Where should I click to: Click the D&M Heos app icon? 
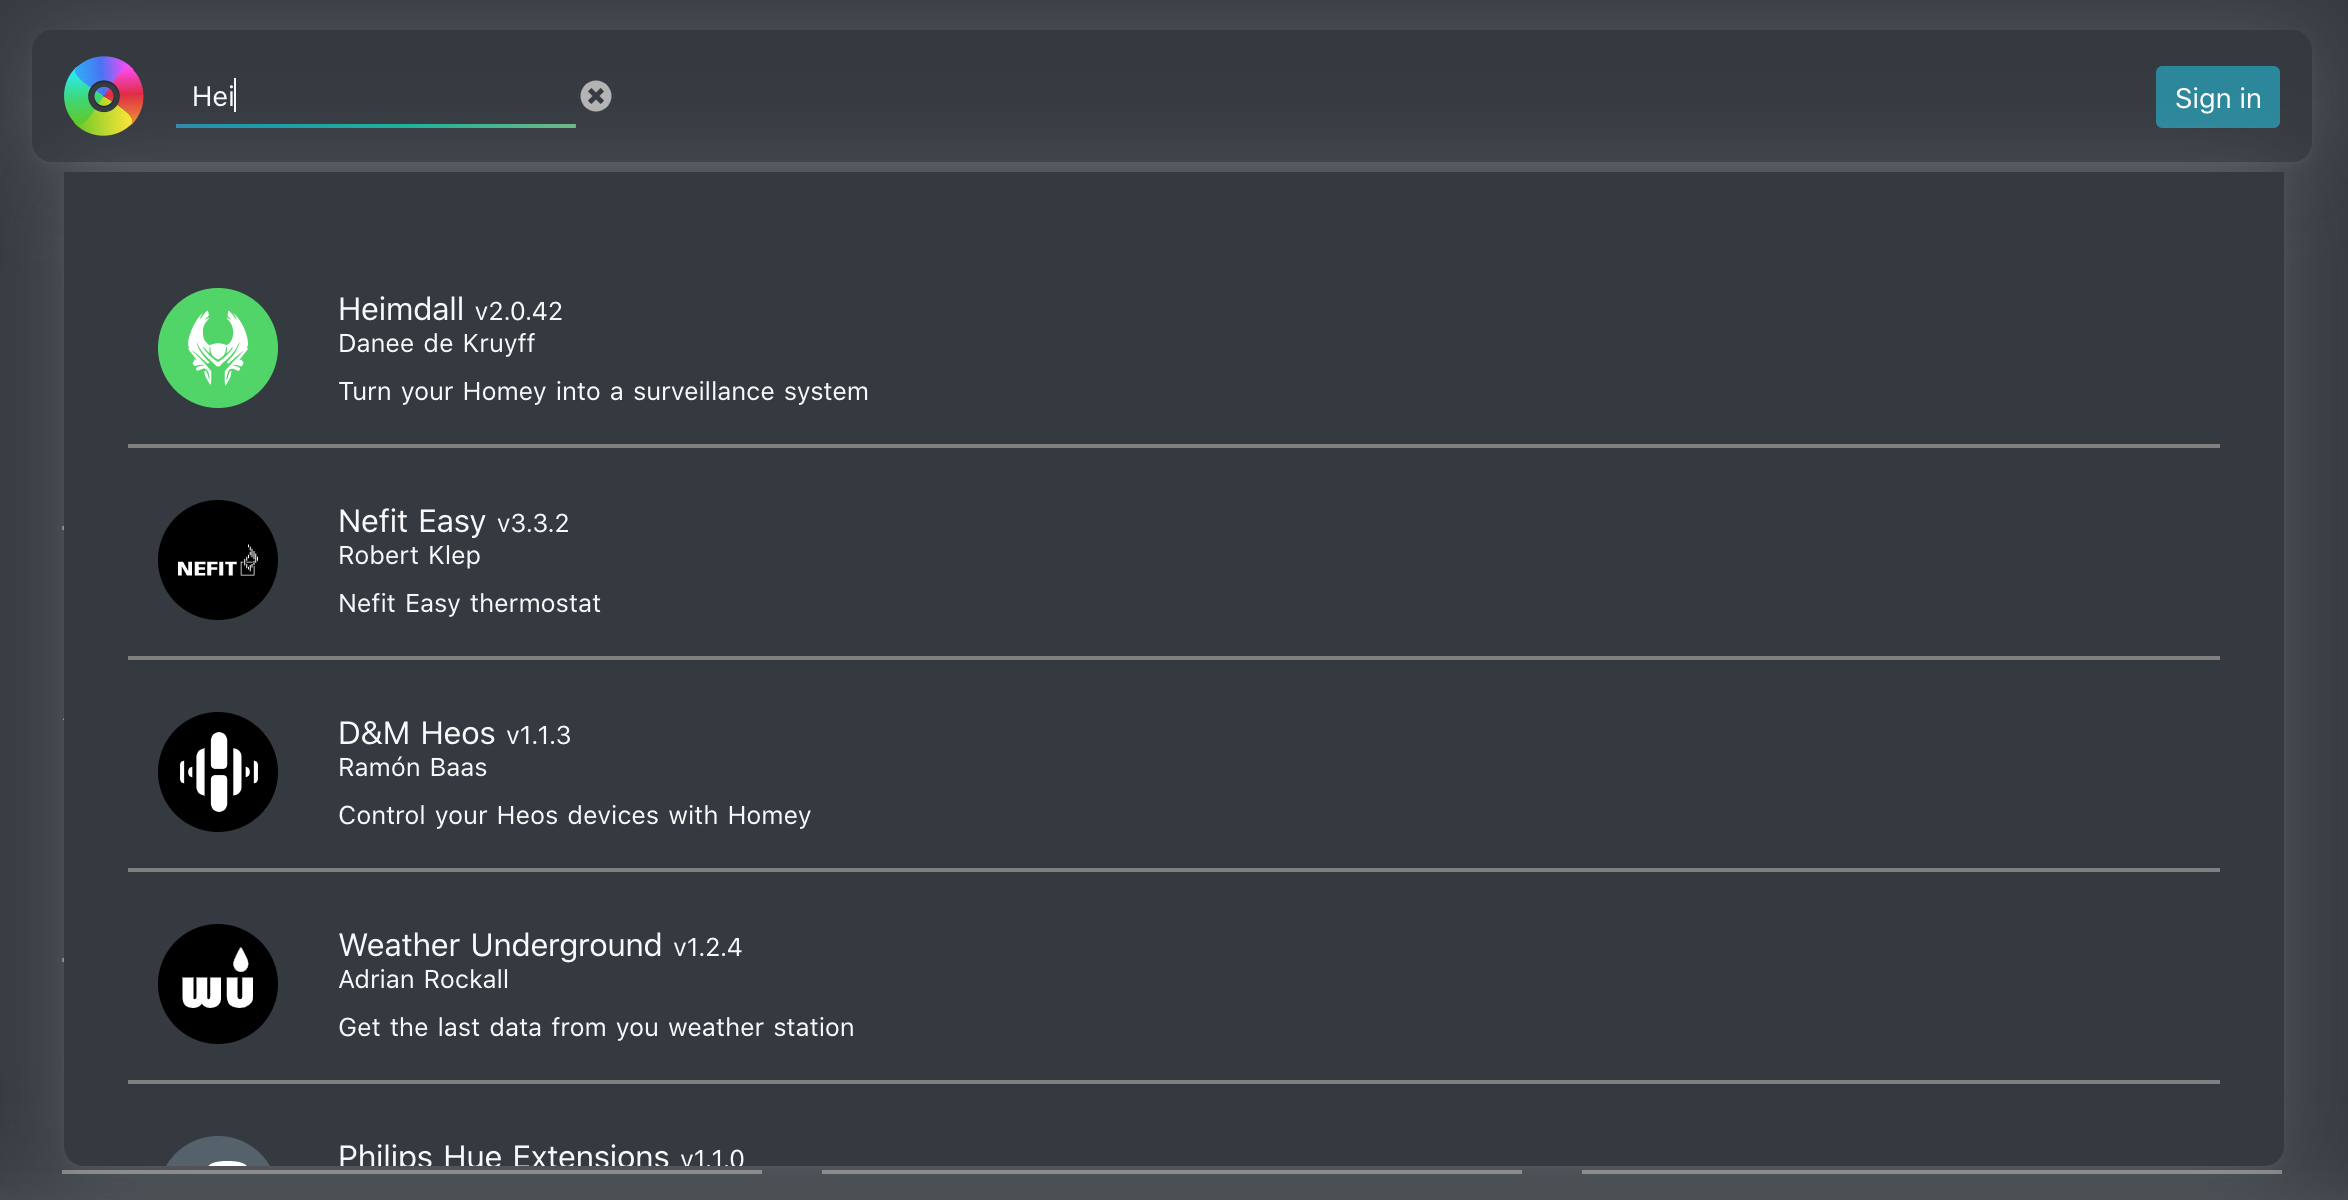click(x=218, y=772)
